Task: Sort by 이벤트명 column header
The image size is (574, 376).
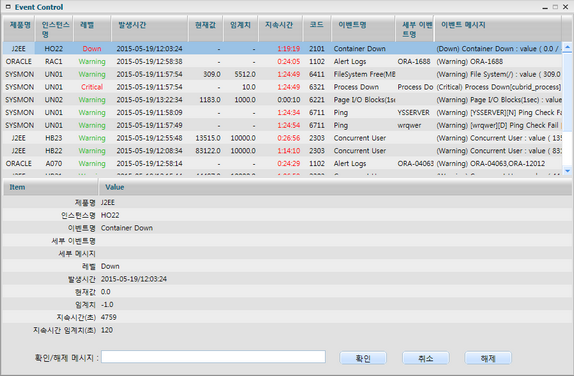Action: pyautogui.click(x=363, y=29)
